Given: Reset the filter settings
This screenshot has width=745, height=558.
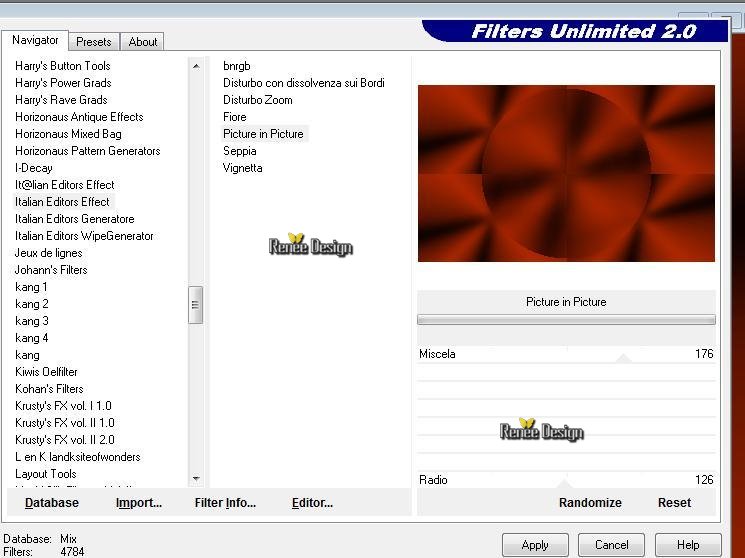Looking at the screenshot, I should coord(674,502).
